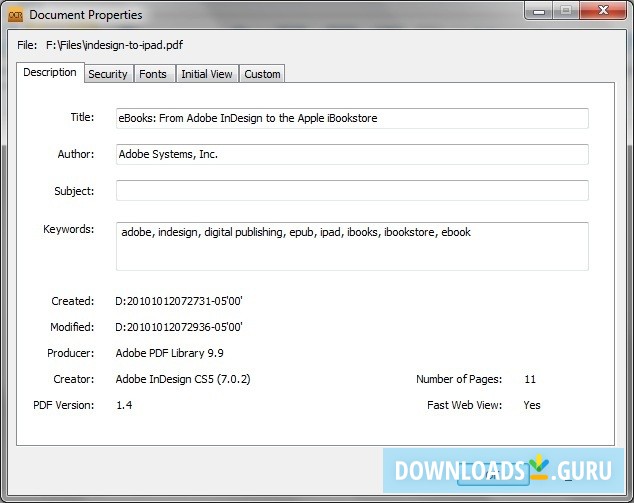The height and width of the screenshot is (503, 634).
Task: Close the Document Properties dialog
Action: [603, 10]
